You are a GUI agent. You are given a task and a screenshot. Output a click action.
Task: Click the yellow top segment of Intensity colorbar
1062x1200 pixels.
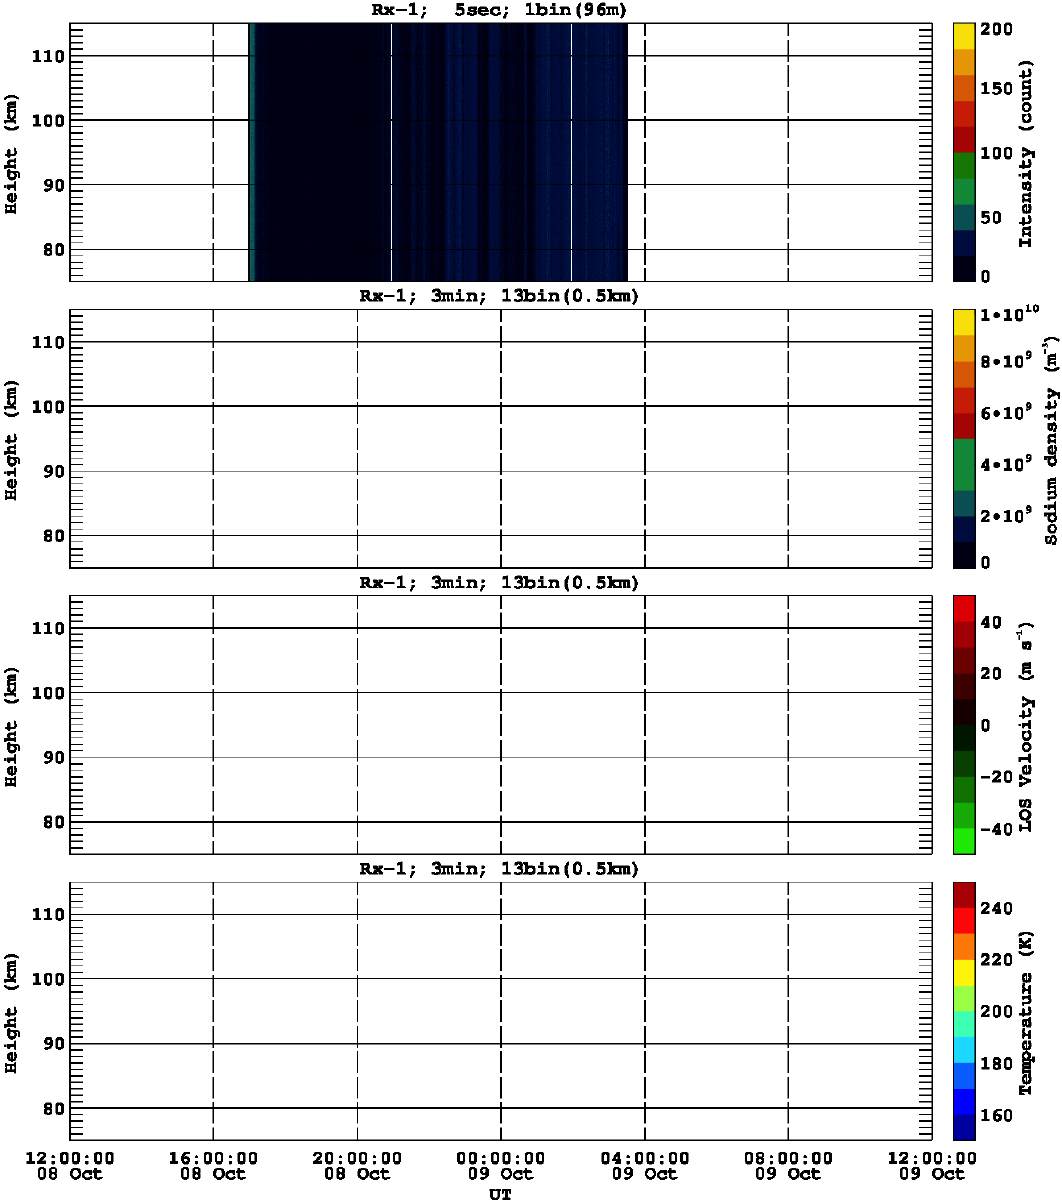coord(965,36)
